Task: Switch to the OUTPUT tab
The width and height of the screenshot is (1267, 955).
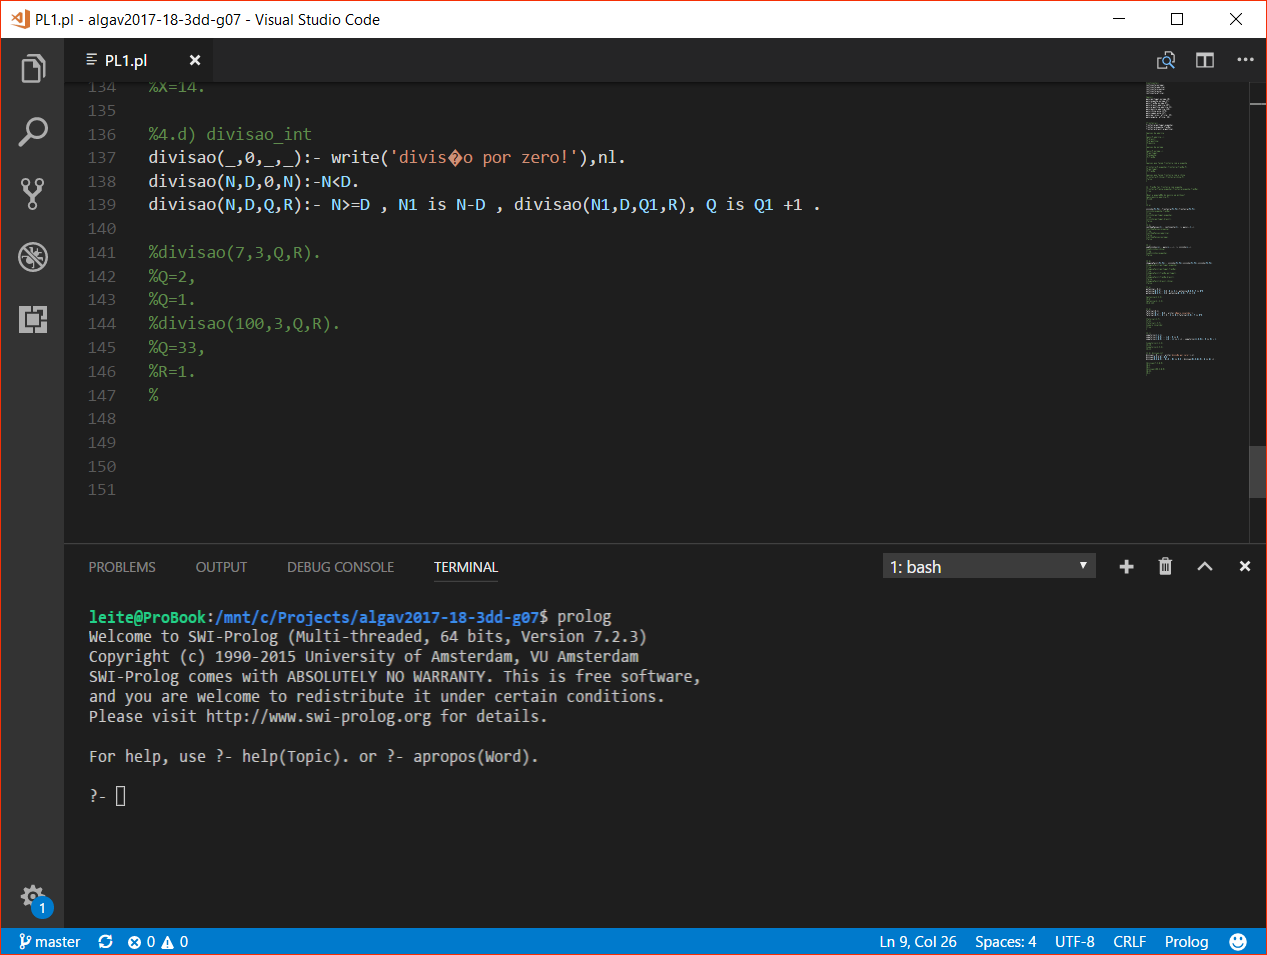Action: [x=221, y=567]
